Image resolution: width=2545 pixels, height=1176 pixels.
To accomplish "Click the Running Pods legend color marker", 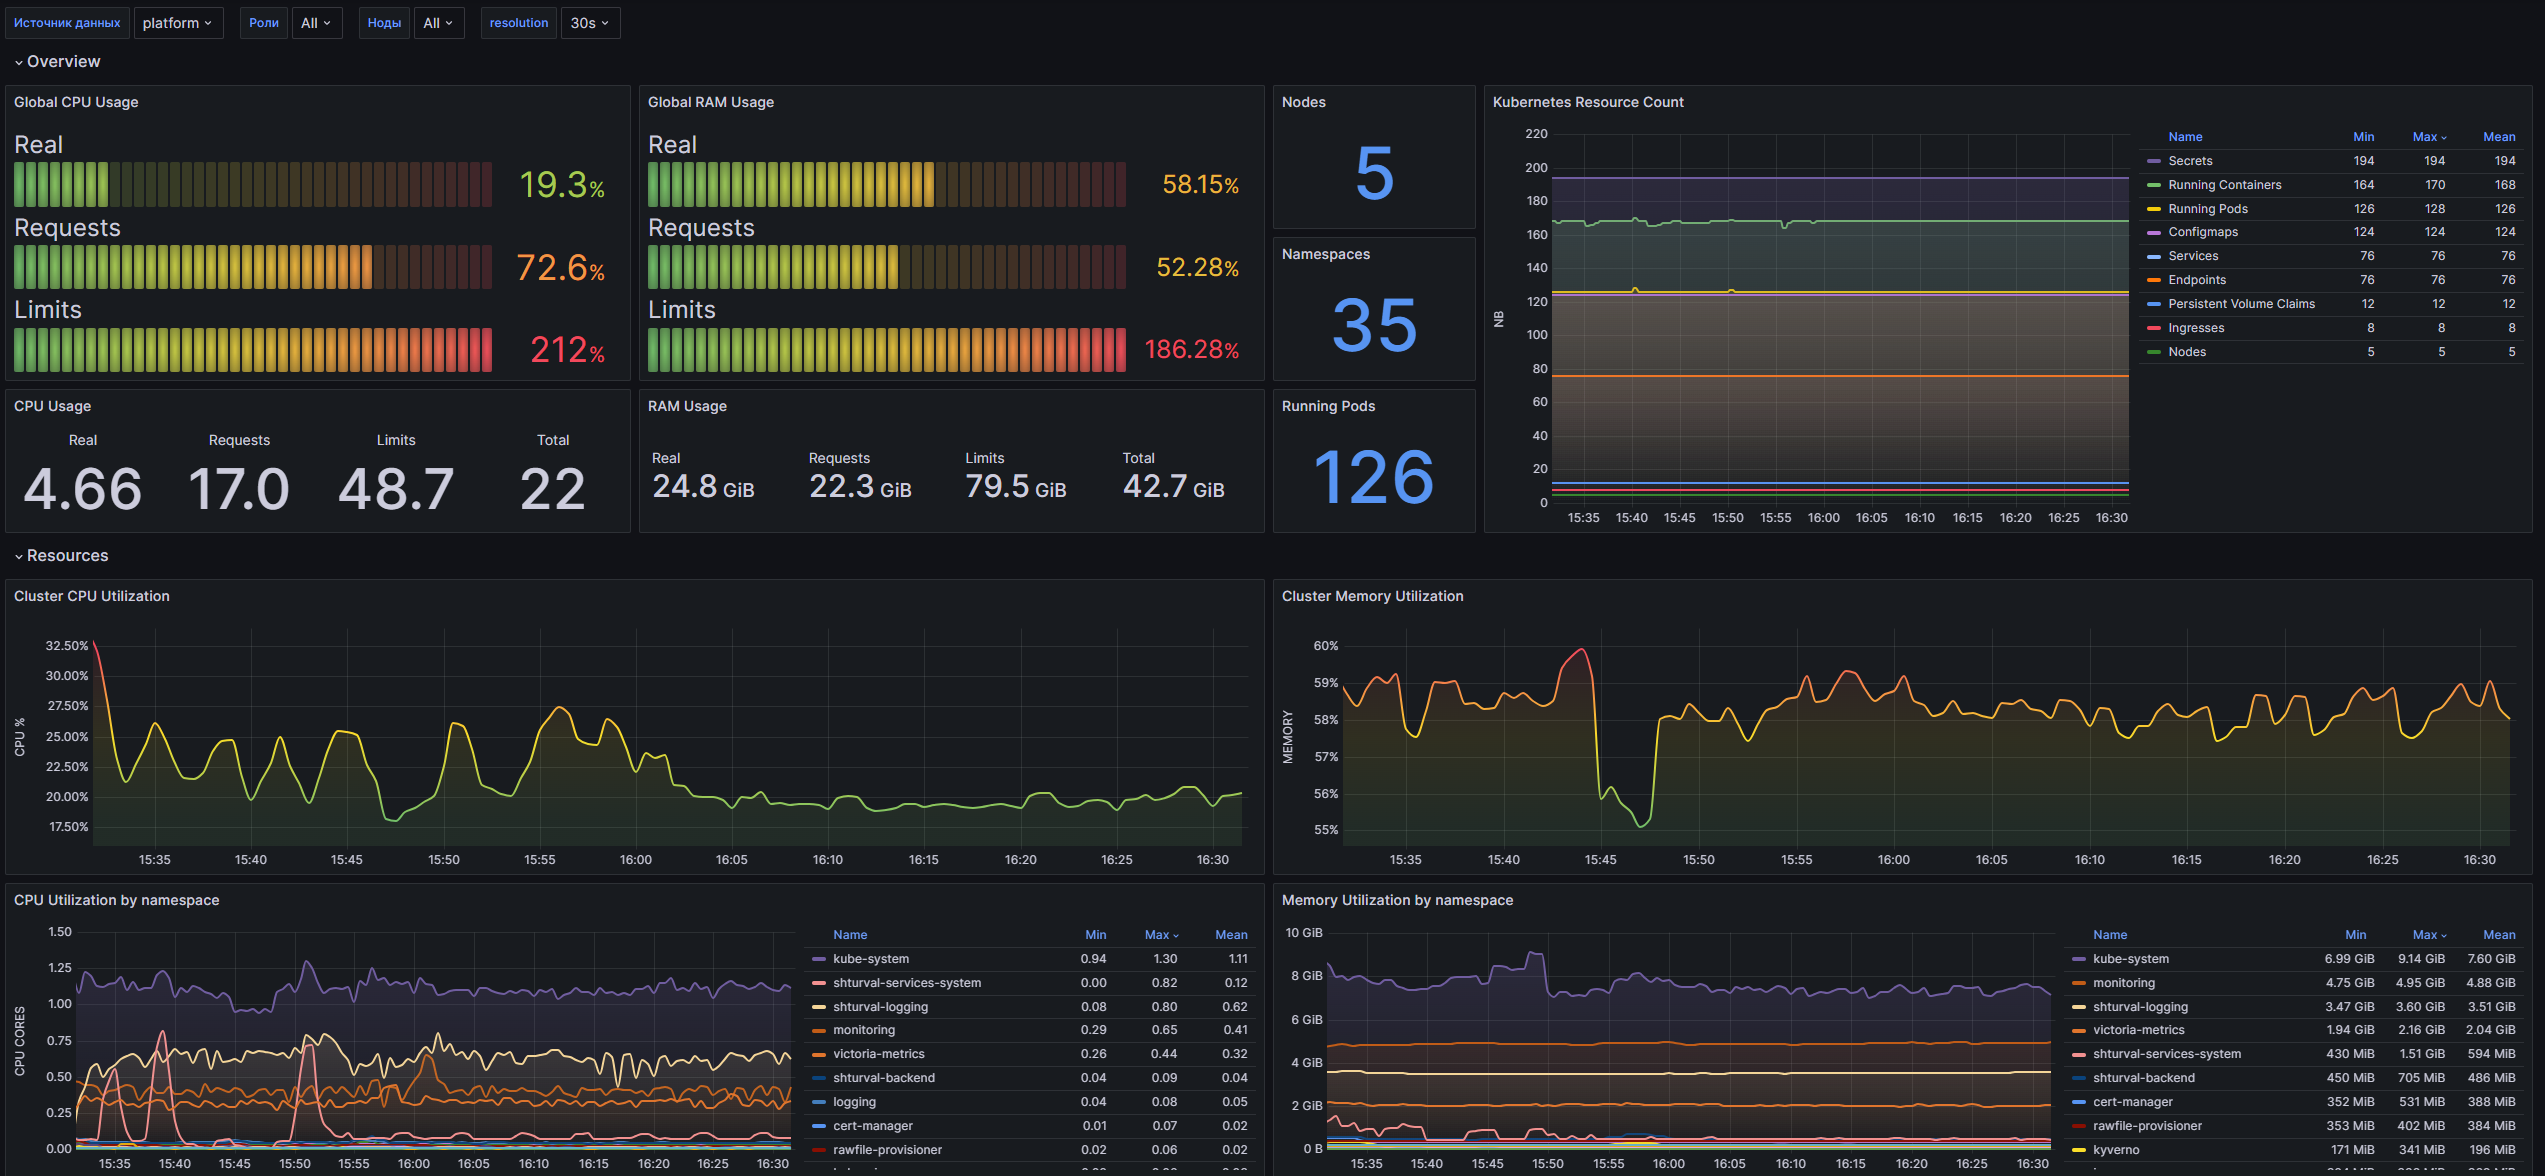I will [2154, 209].
